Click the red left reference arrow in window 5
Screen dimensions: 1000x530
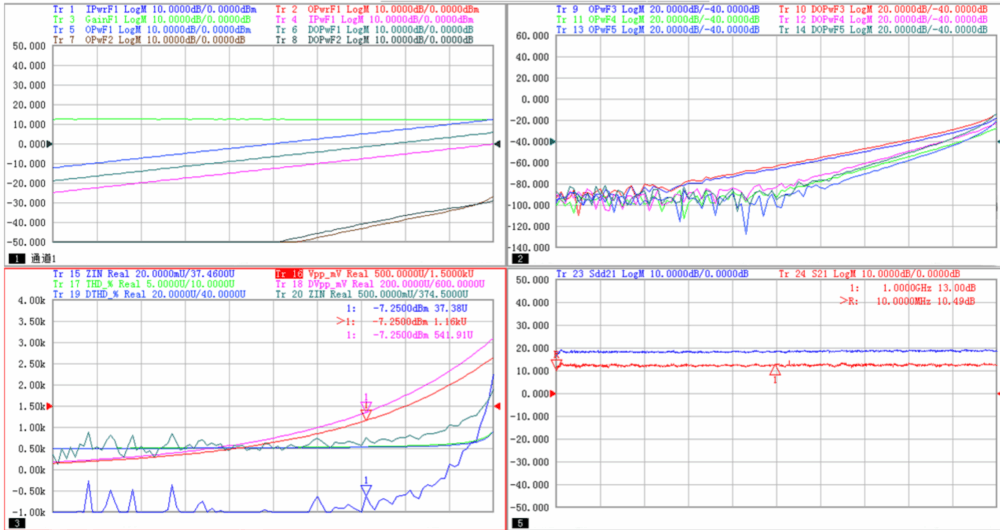tap(553, 393)
